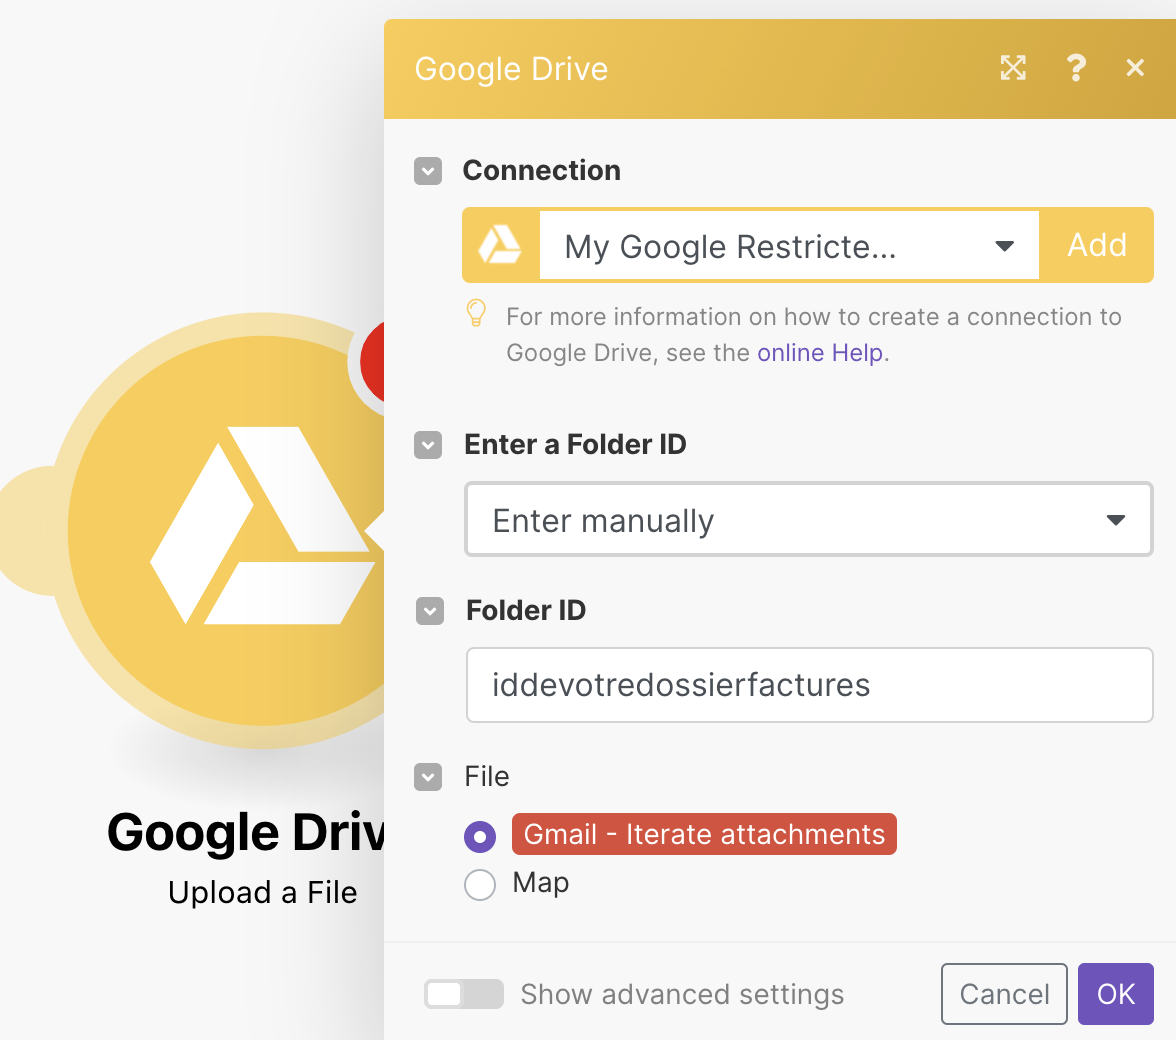Open help via the question mark icon

coord(1076,68)
